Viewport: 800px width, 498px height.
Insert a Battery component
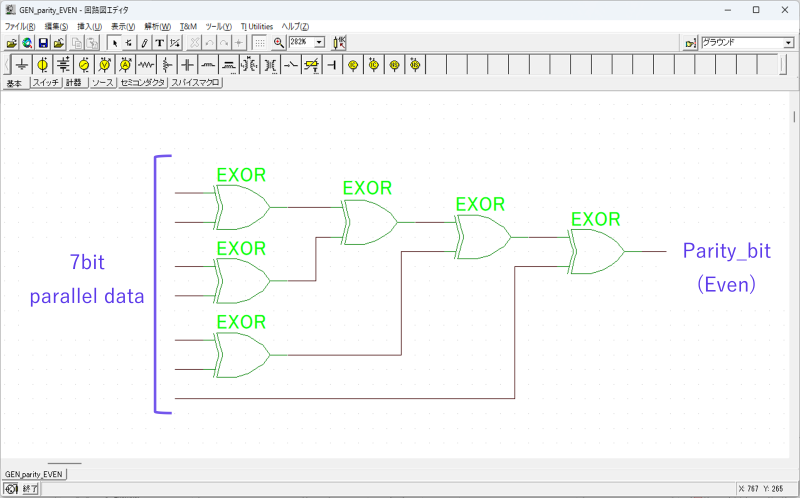pos(63,65)
